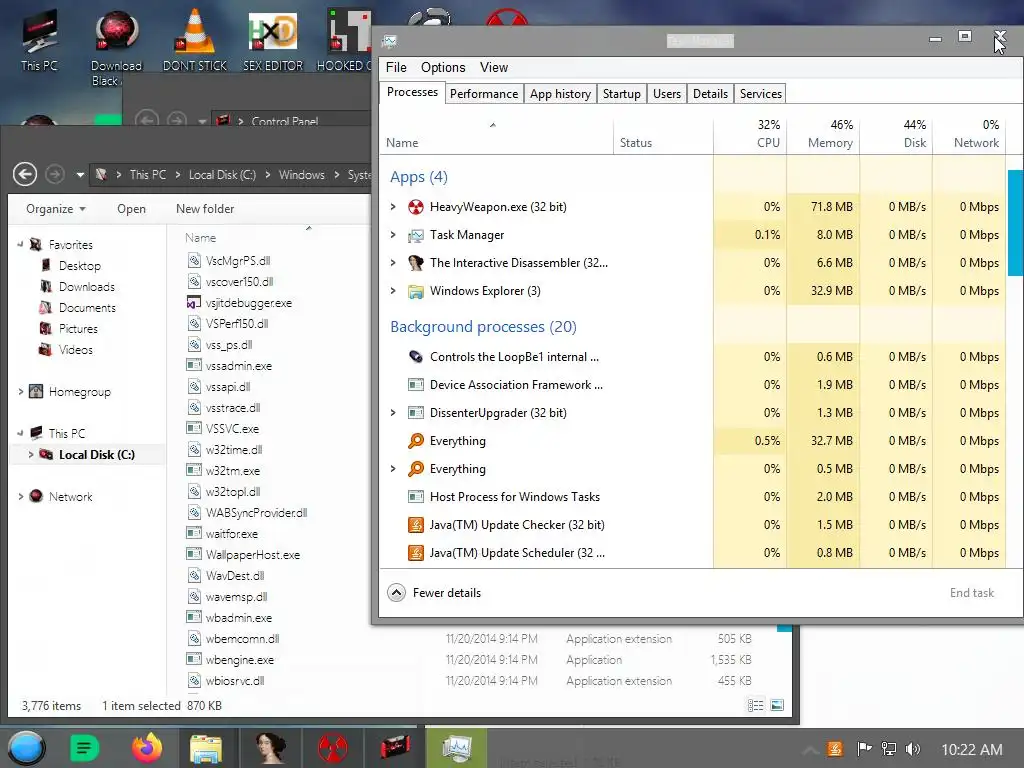Expand the DissenterUpgrader row

[x=393, y=413]
